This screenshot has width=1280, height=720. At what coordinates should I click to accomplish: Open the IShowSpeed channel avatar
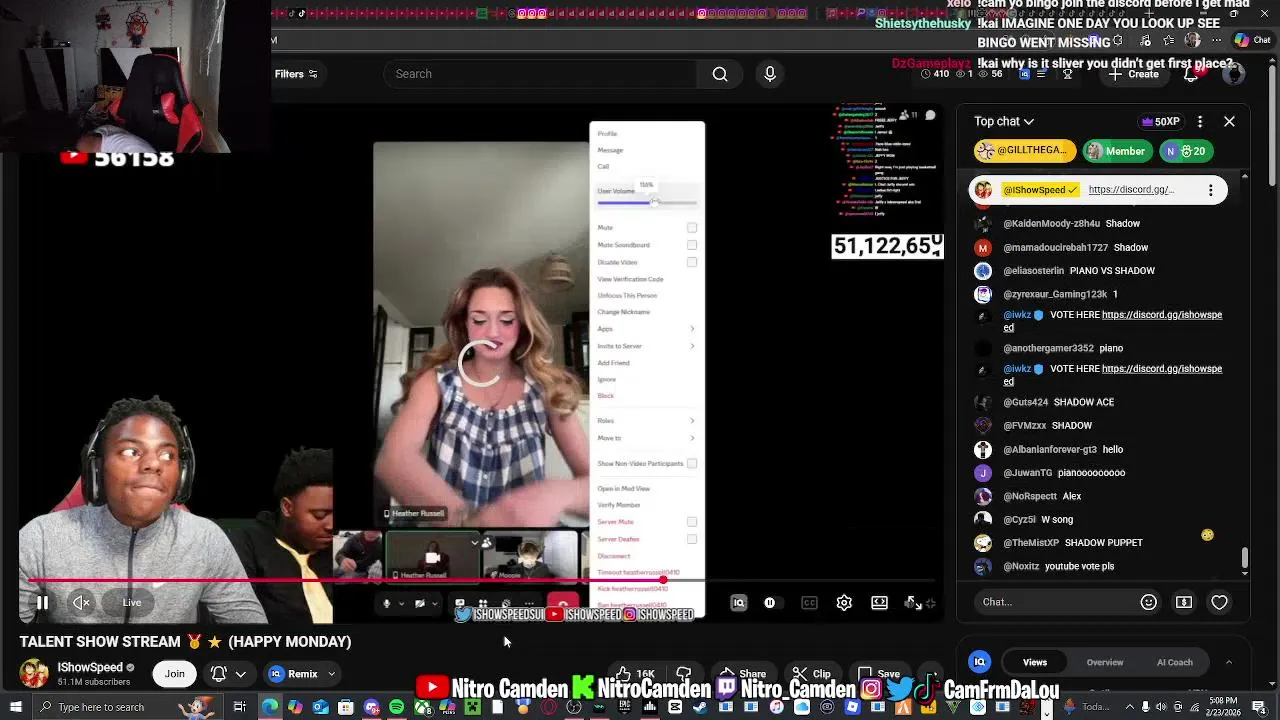click(x=34, y=673)
